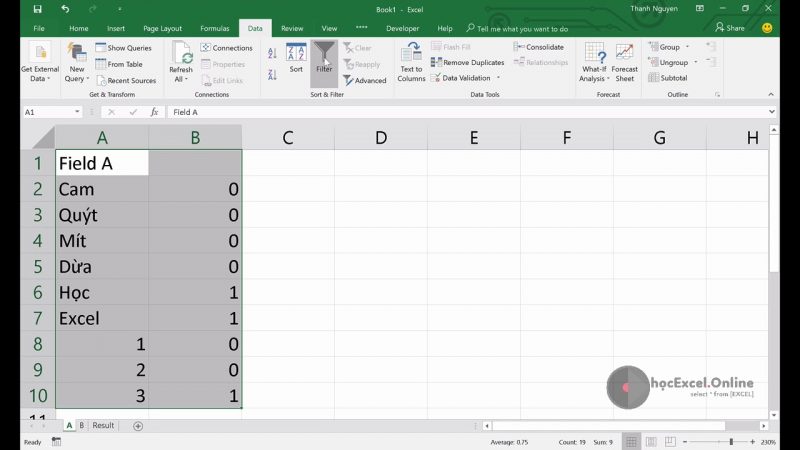Screen dimensions: 800x450
Task: Click Refresh All
Action: click(181, 62)
